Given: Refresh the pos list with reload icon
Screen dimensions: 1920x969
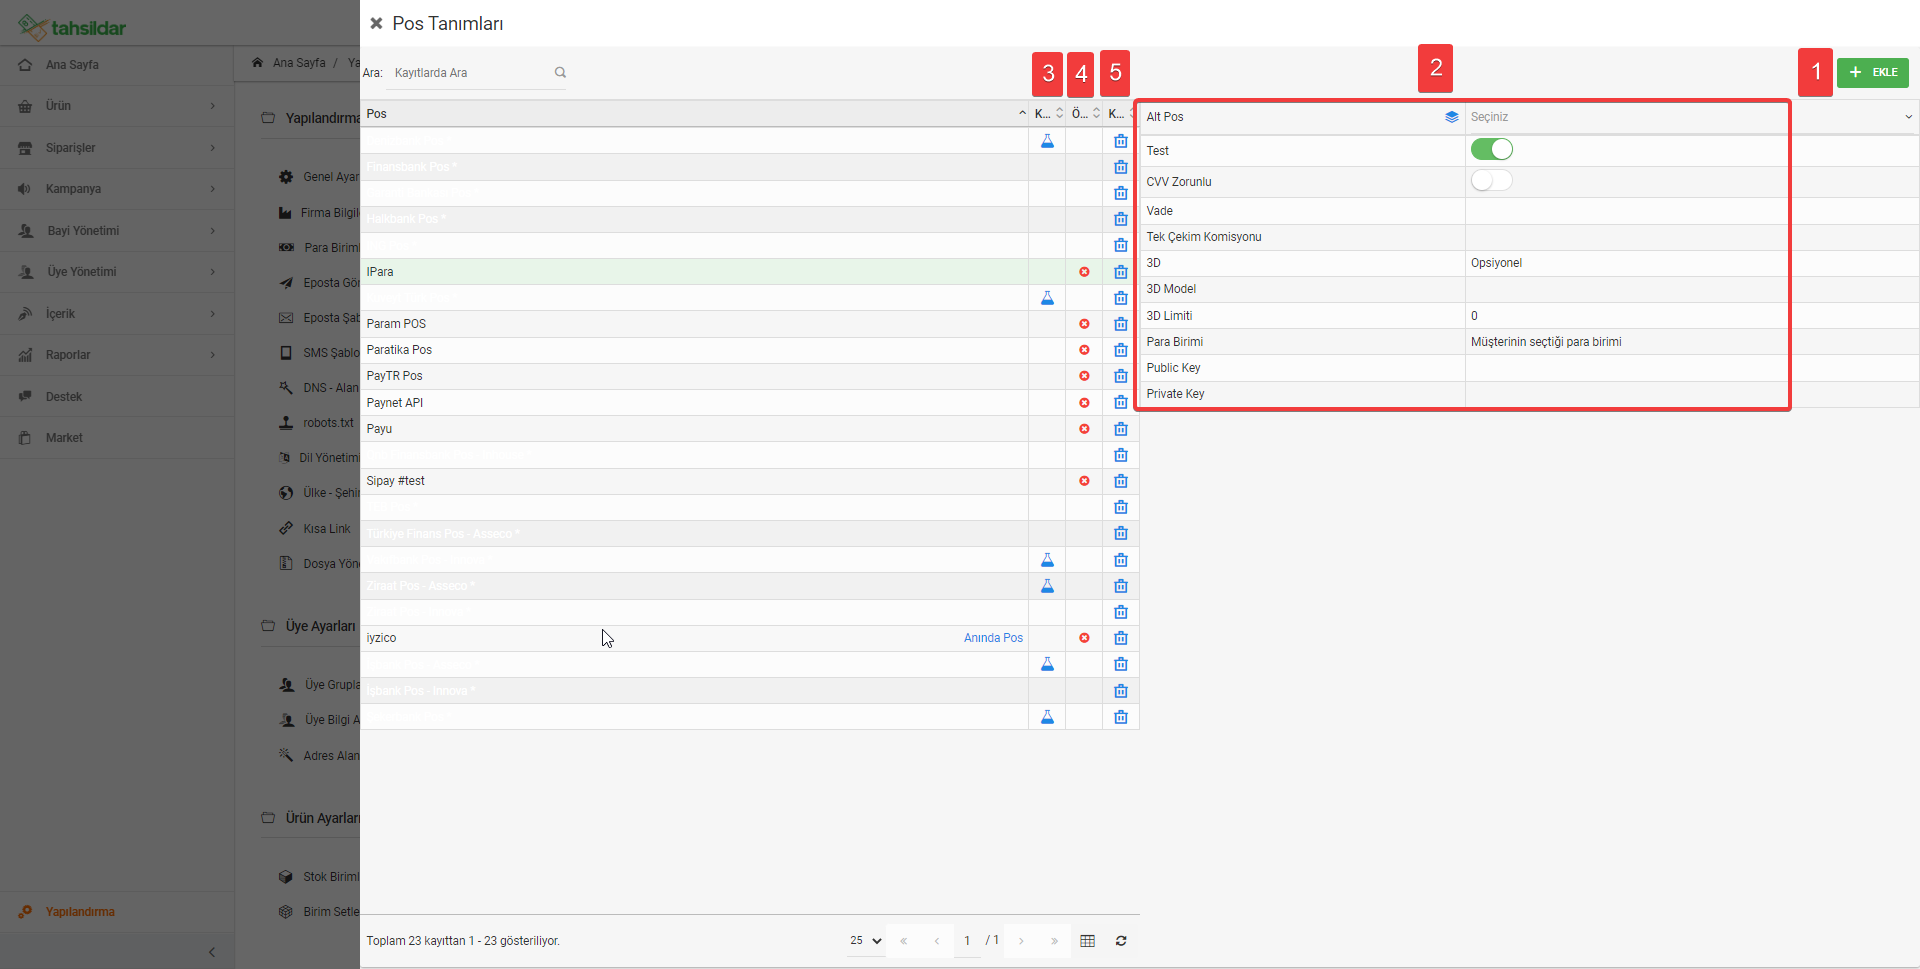Looking at the screenshot, I should pyautogui.click(x=1121, y=941).
